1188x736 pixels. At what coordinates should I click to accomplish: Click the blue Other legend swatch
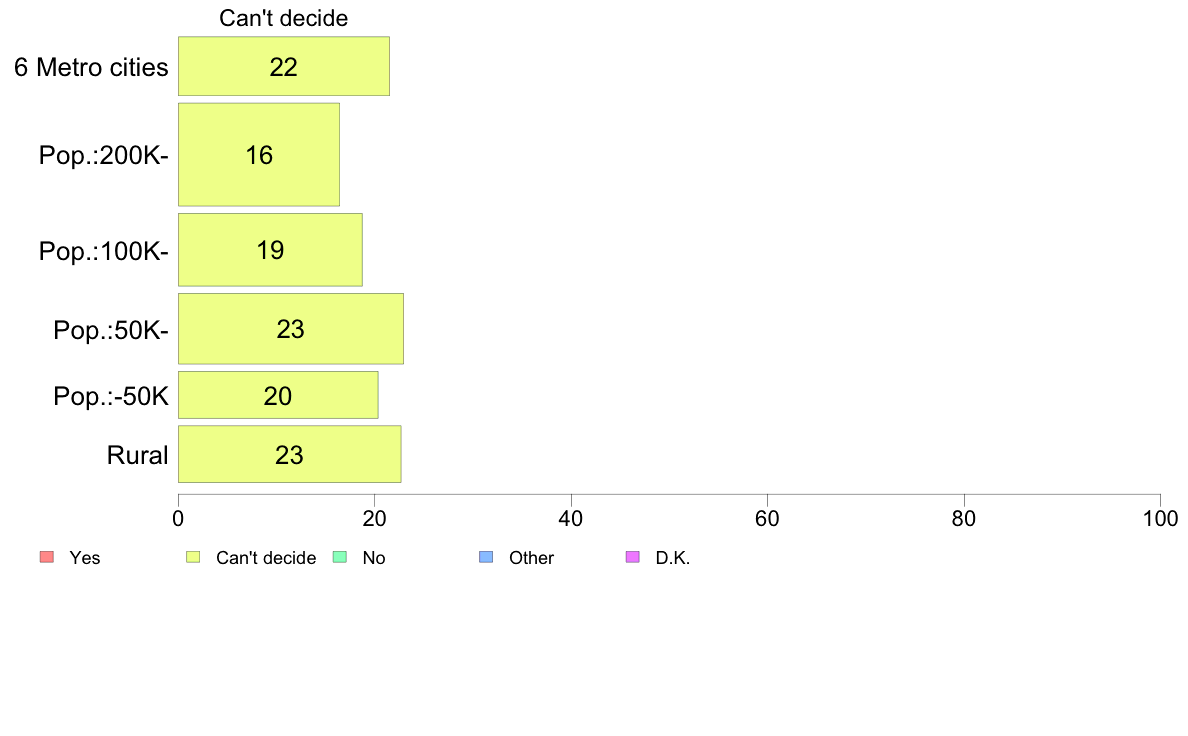(x=486, y=557)
